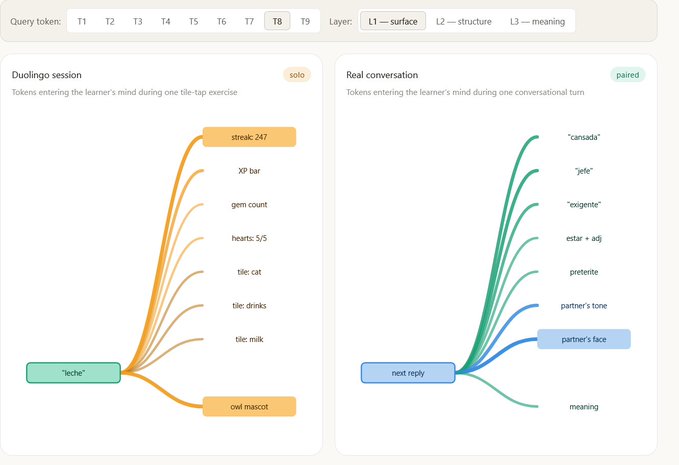
Task: Click the "exigente" token label
Action: click(x=584, y=204)
